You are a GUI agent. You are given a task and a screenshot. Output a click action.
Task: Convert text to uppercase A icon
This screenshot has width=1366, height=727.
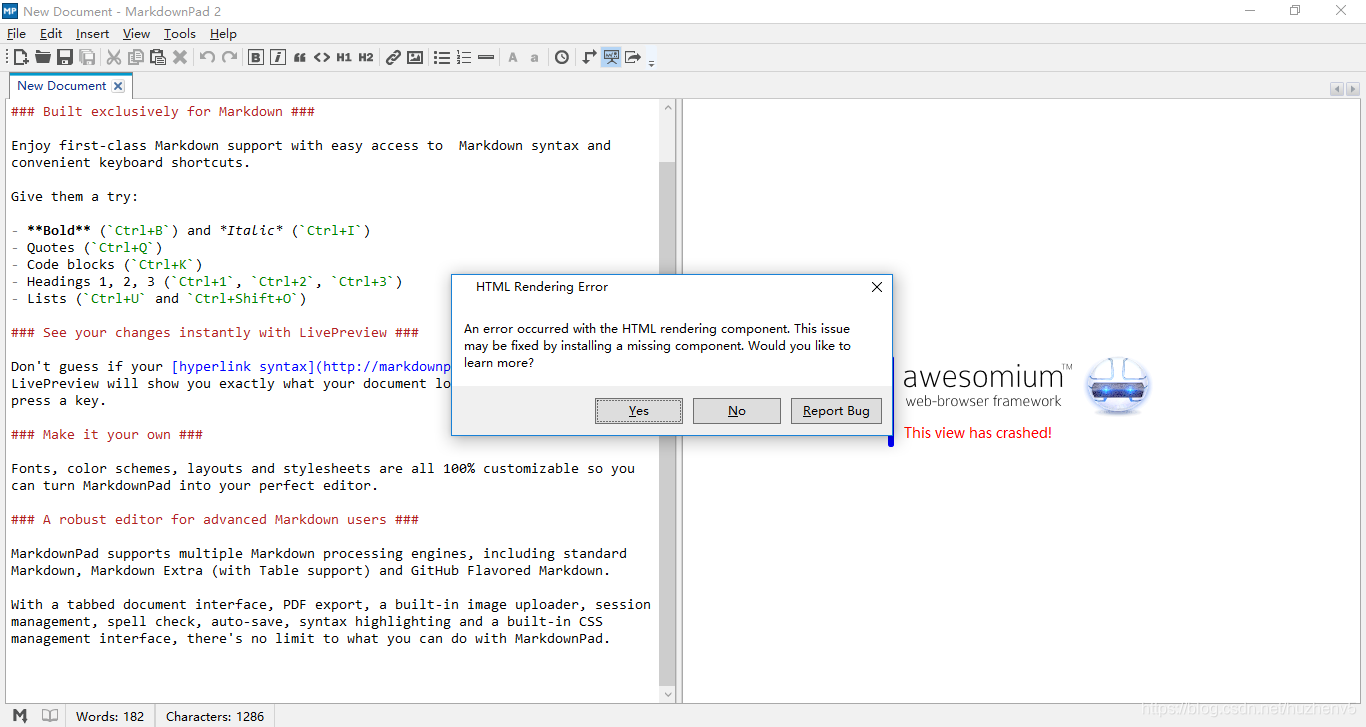[513, 57]
